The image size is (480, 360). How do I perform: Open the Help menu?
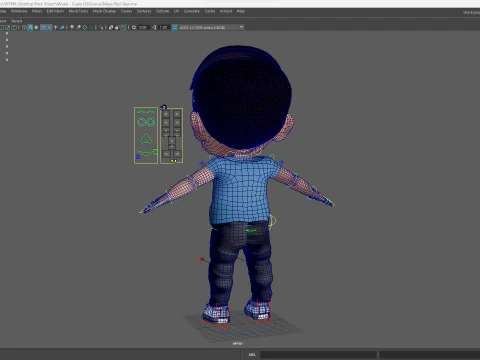241,11
